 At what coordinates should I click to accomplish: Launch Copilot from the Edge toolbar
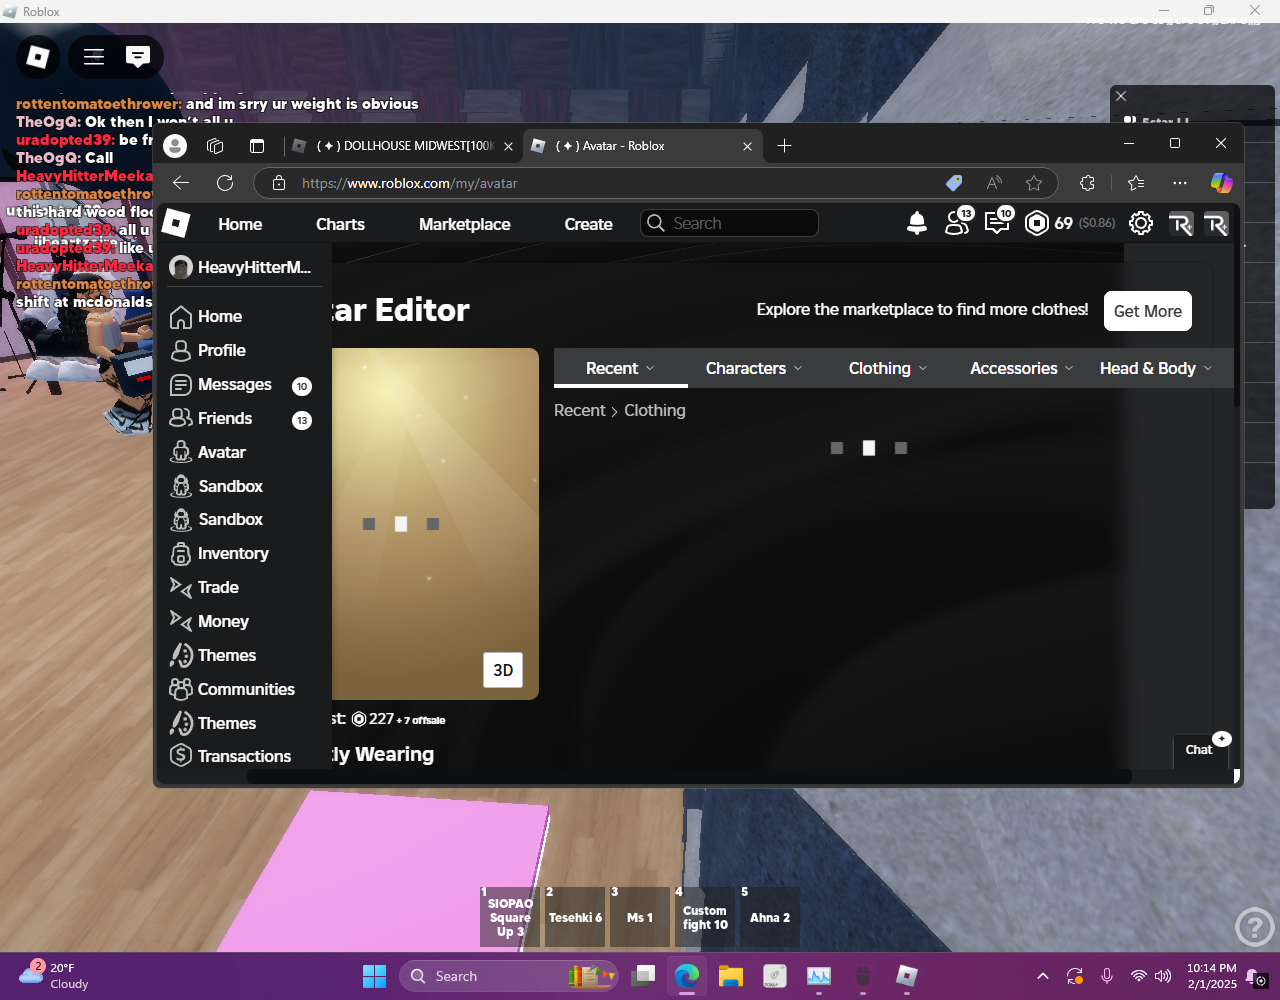(x=1222, y=183)
